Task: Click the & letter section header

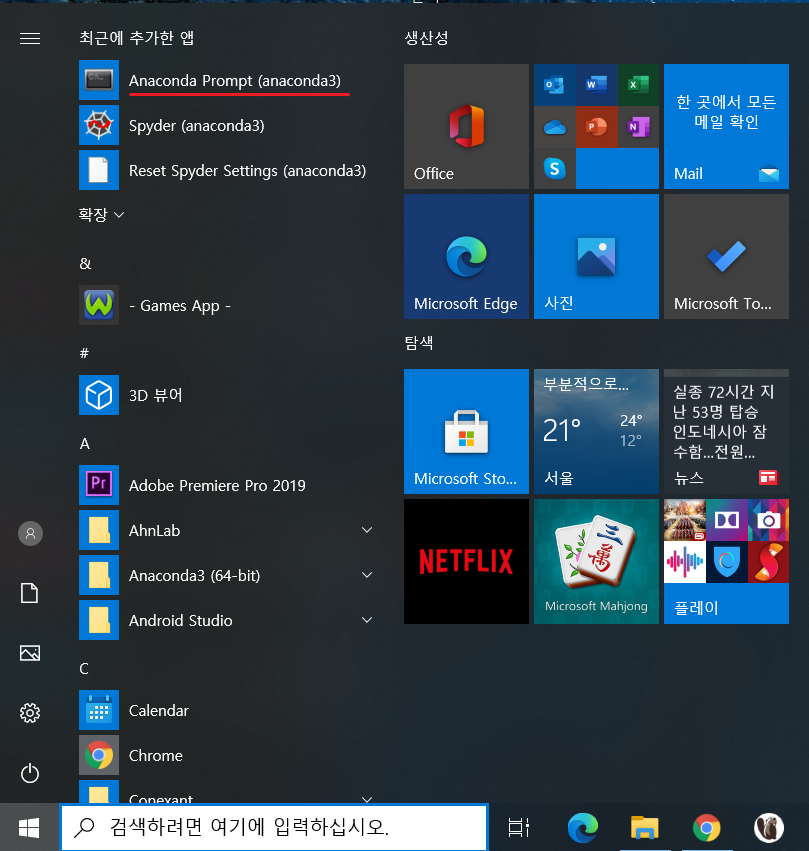Action: coord(85,263)
